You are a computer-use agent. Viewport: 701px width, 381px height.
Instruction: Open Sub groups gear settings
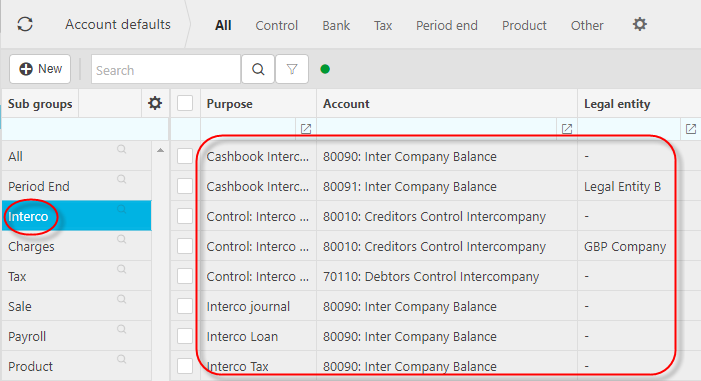tap(155, 103)
